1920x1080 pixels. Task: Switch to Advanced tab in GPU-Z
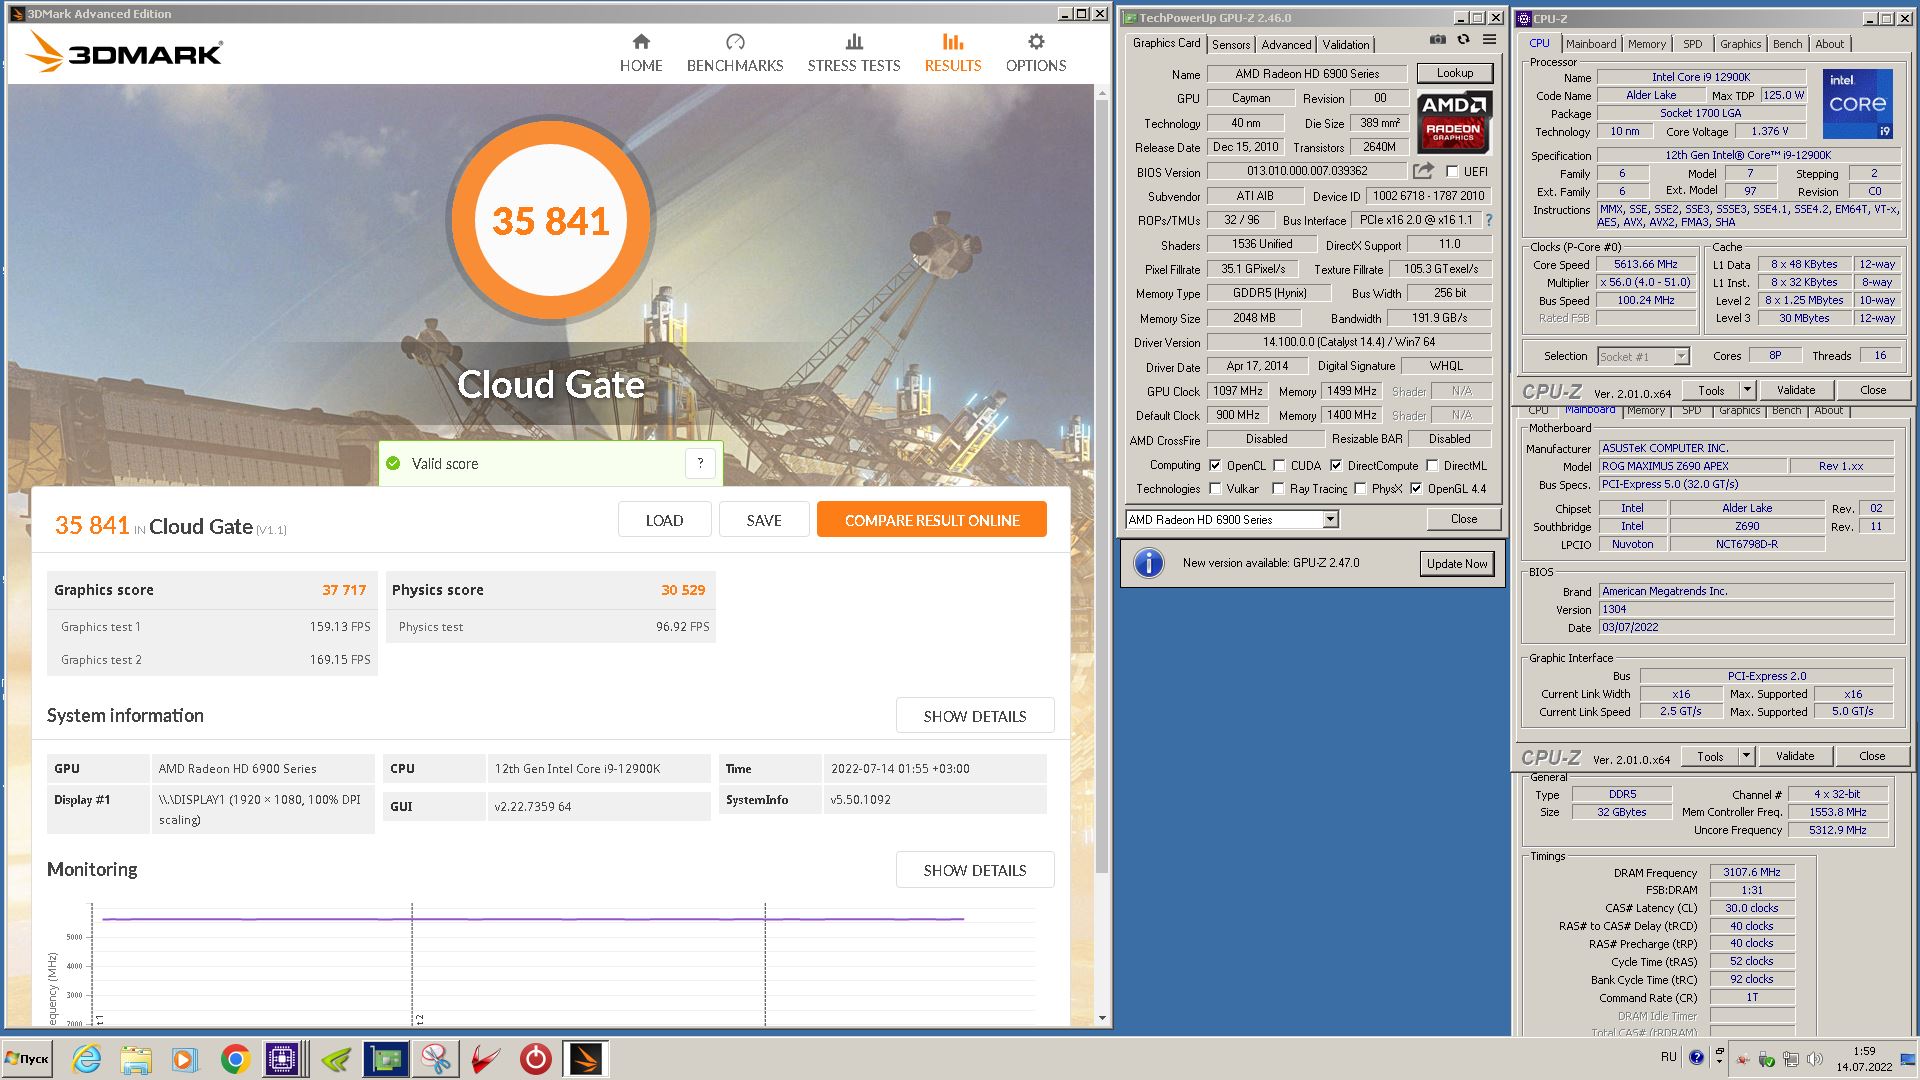point(1286,45)
